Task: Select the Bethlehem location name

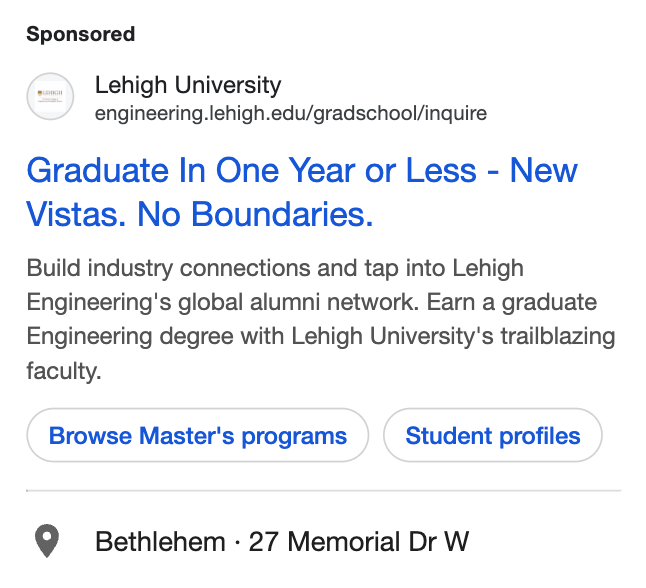Action: tap(160, 543)
